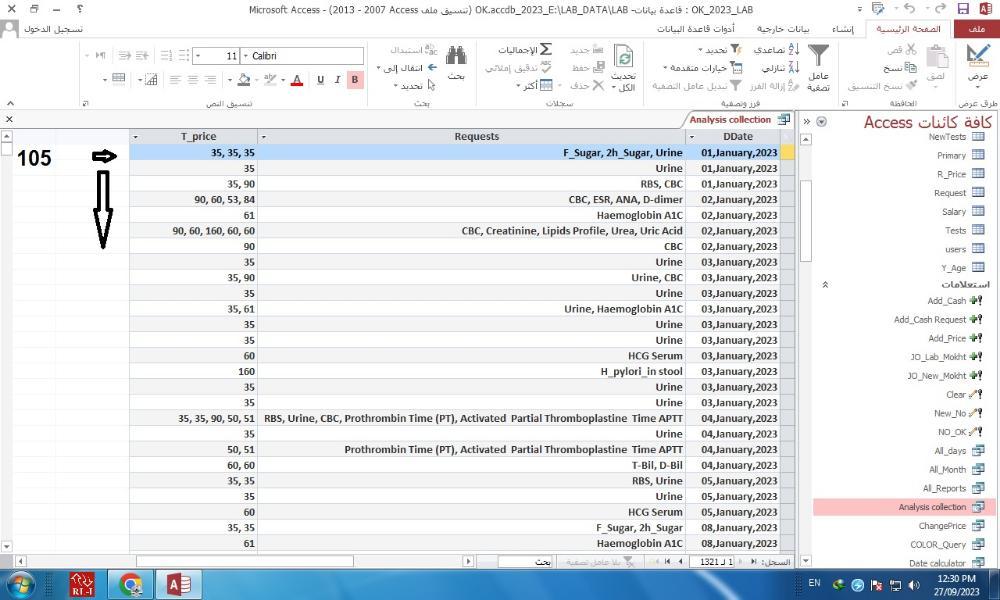Click the RT-I app on taskbar
1000x600 pixels.
pyautogui.click(x=82, y=585)
